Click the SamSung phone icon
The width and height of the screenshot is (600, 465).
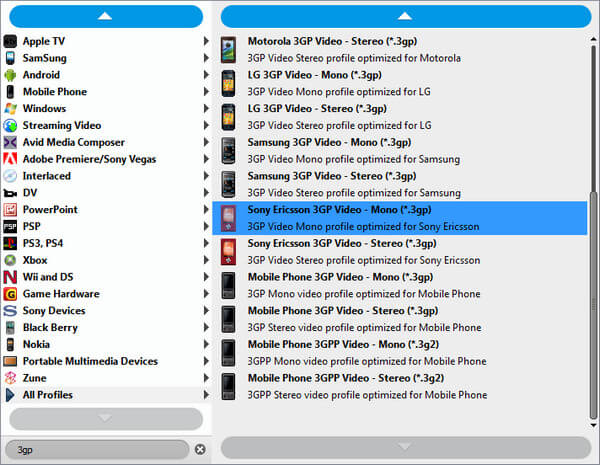click(10, 58)
